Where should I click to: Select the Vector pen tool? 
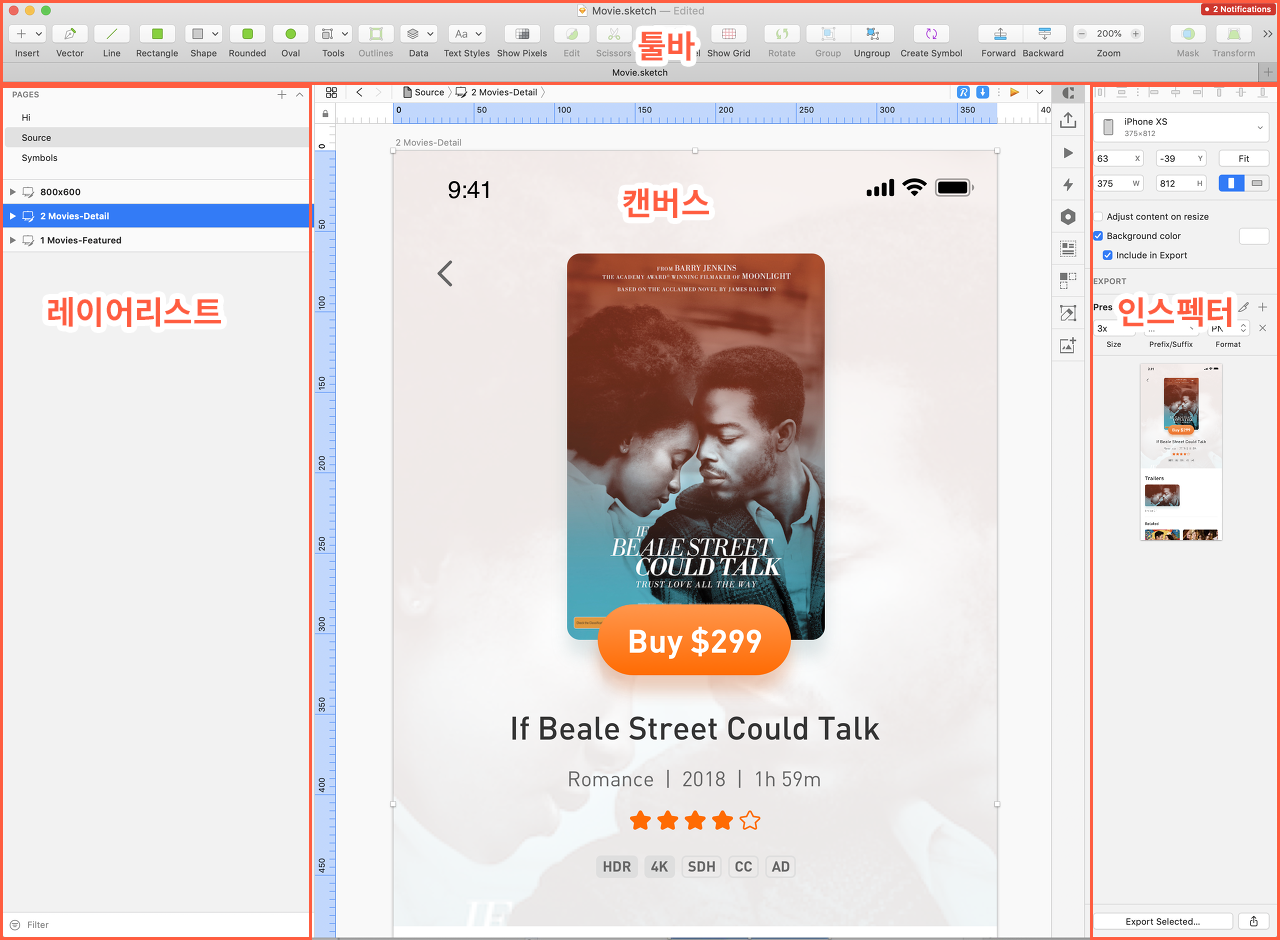[70, 34]
